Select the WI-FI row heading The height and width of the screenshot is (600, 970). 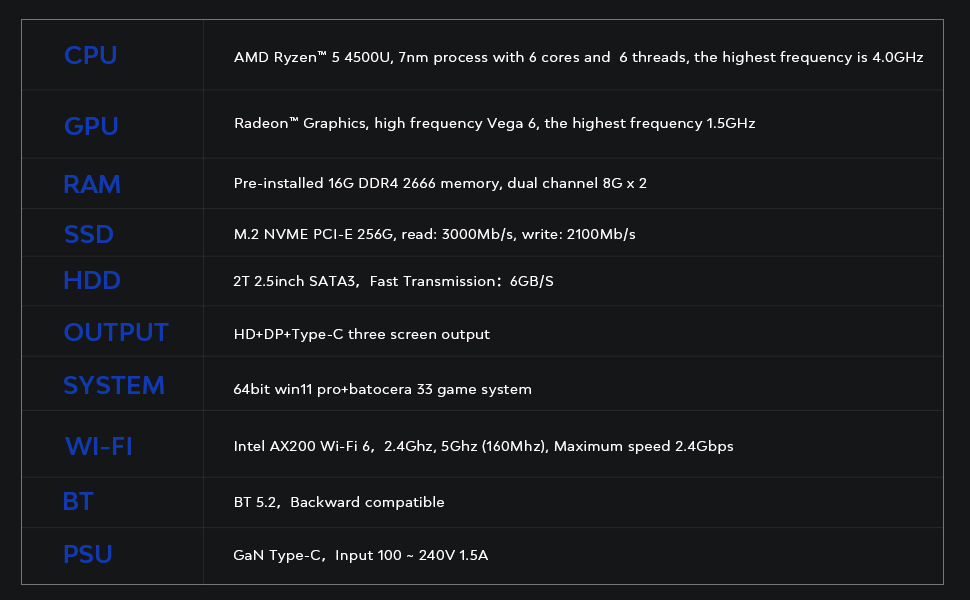98,446
